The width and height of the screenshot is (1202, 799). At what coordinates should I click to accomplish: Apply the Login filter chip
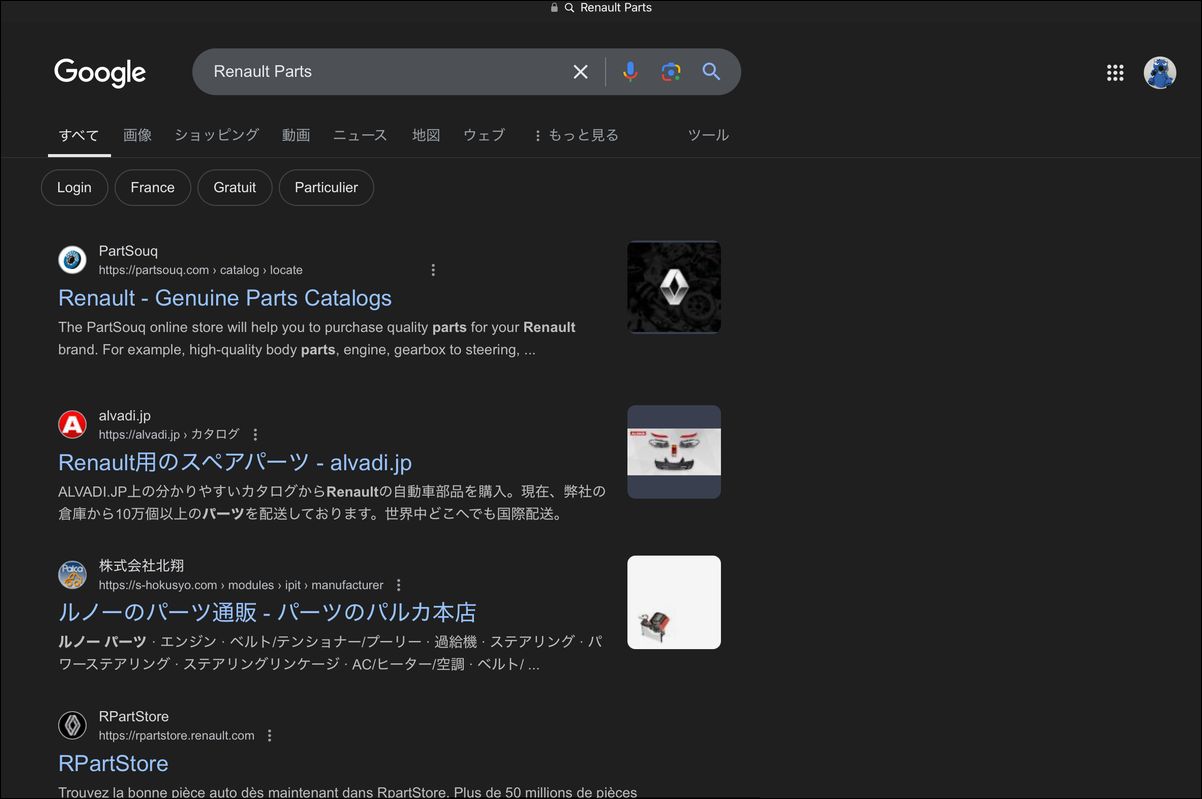tap(74, 188)
